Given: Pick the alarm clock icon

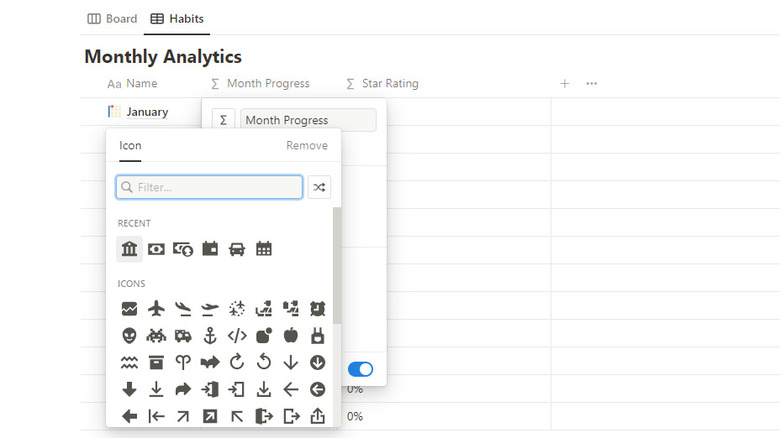Looking at the screenshot, I should click(x=317, y=309).
